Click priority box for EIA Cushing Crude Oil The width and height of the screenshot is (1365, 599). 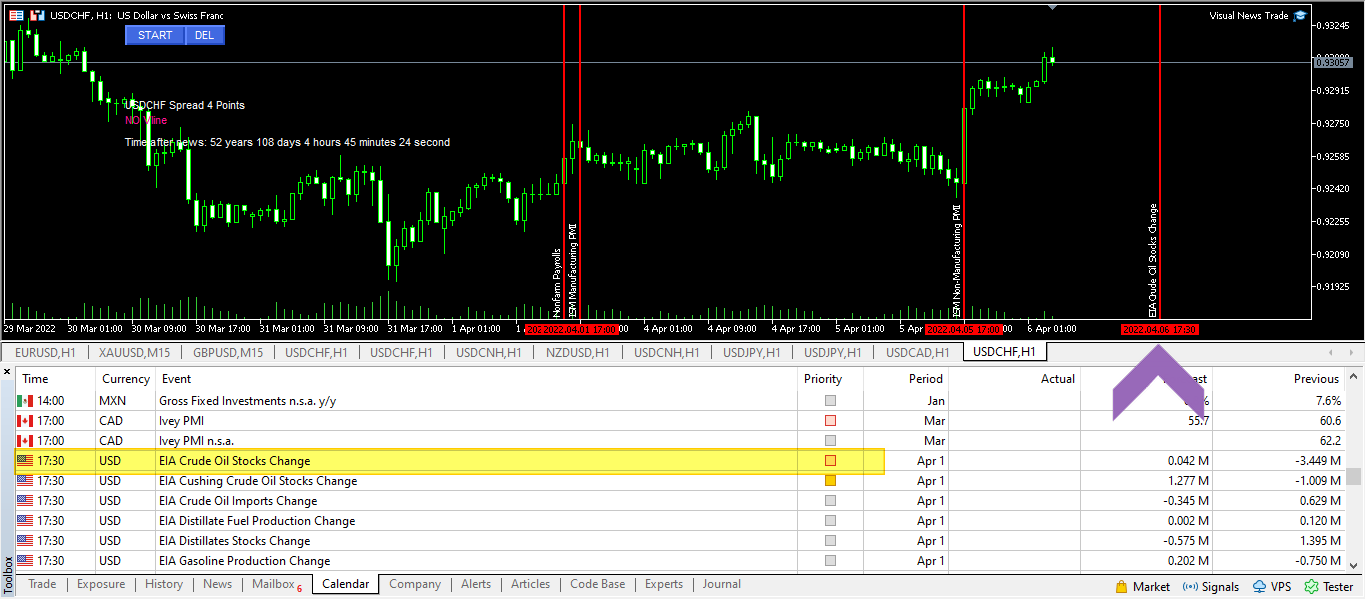pos(830,481)
